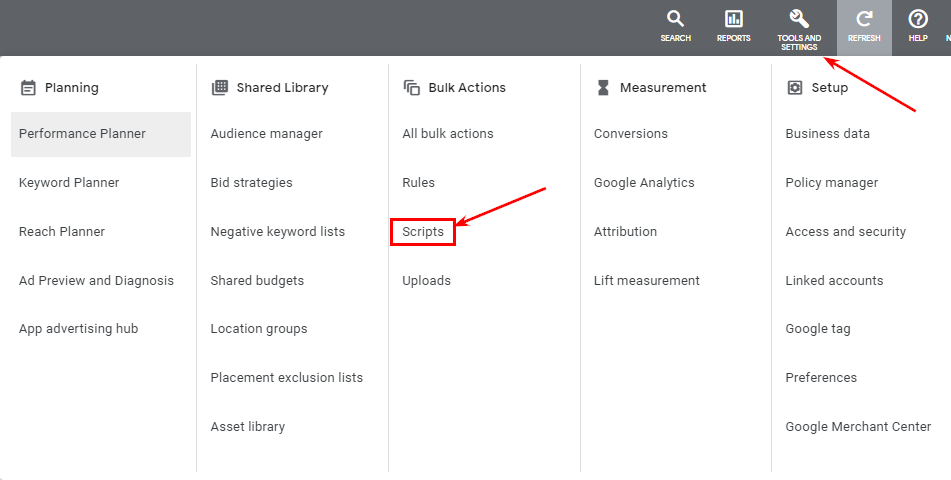Click the Shared Library column heading

click(x=282, y=87)
